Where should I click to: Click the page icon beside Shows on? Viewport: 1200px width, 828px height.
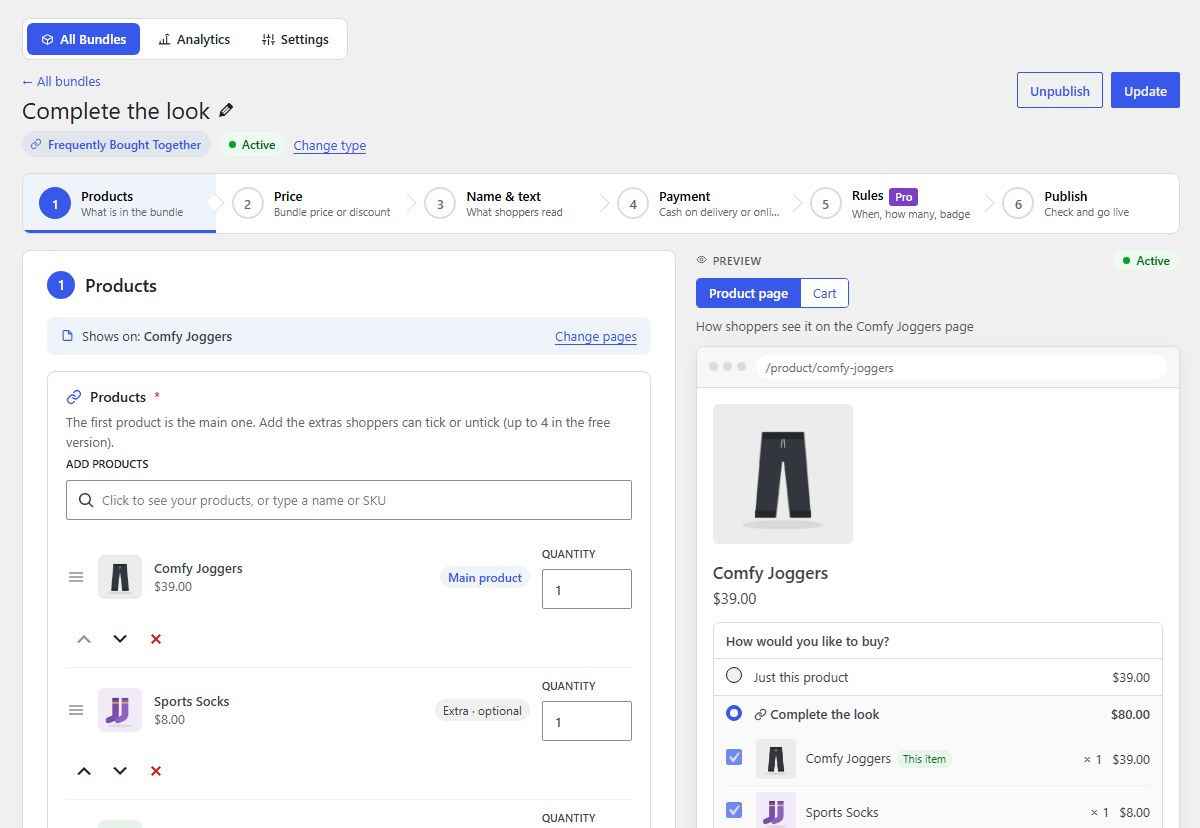tap(68, 336)
